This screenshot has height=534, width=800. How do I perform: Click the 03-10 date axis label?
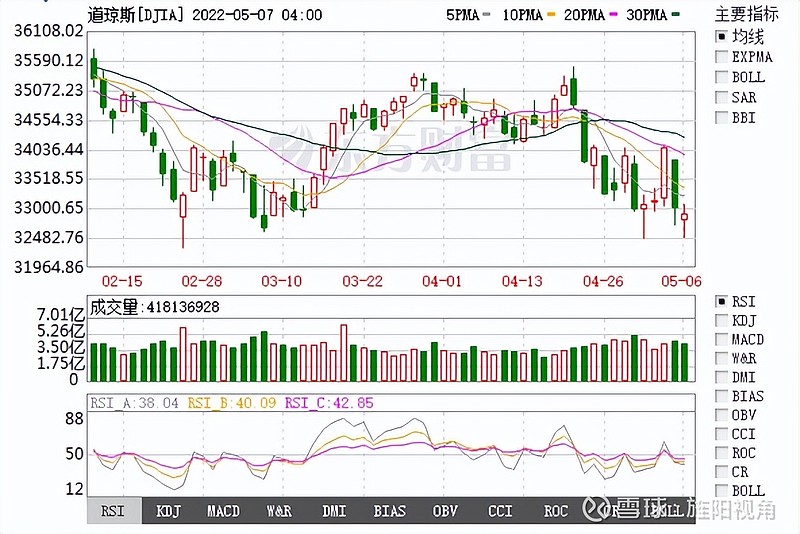pos(282,281)
